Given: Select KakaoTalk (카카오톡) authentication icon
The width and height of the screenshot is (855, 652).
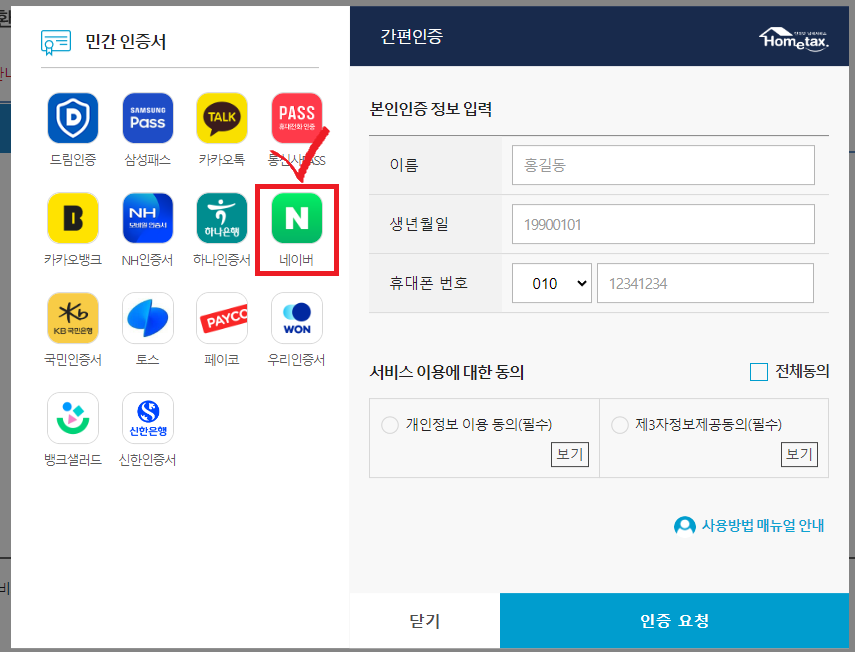Looking at the screenshot, I should [x=221, y=118].
